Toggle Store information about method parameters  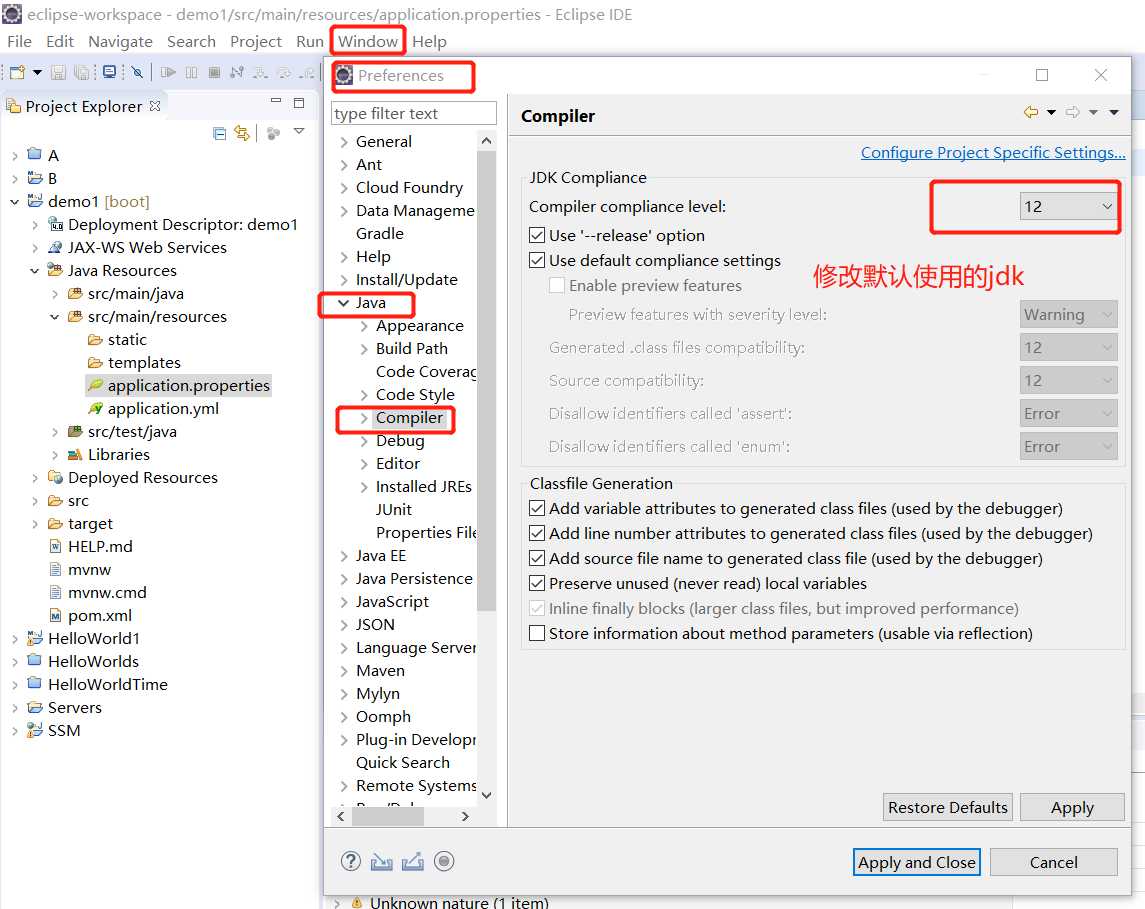[x=537, y=633]
